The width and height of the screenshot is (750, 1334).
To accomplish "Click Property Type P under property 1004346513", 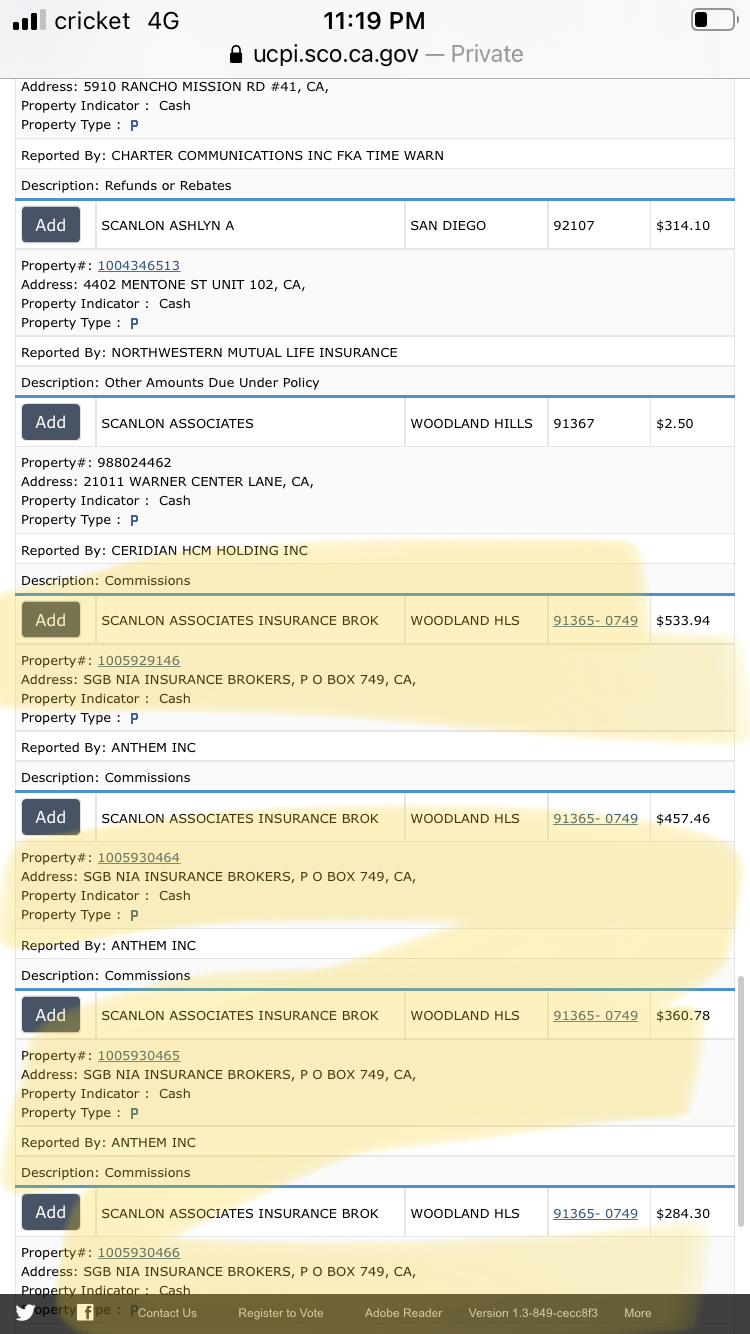I will 134,323.
